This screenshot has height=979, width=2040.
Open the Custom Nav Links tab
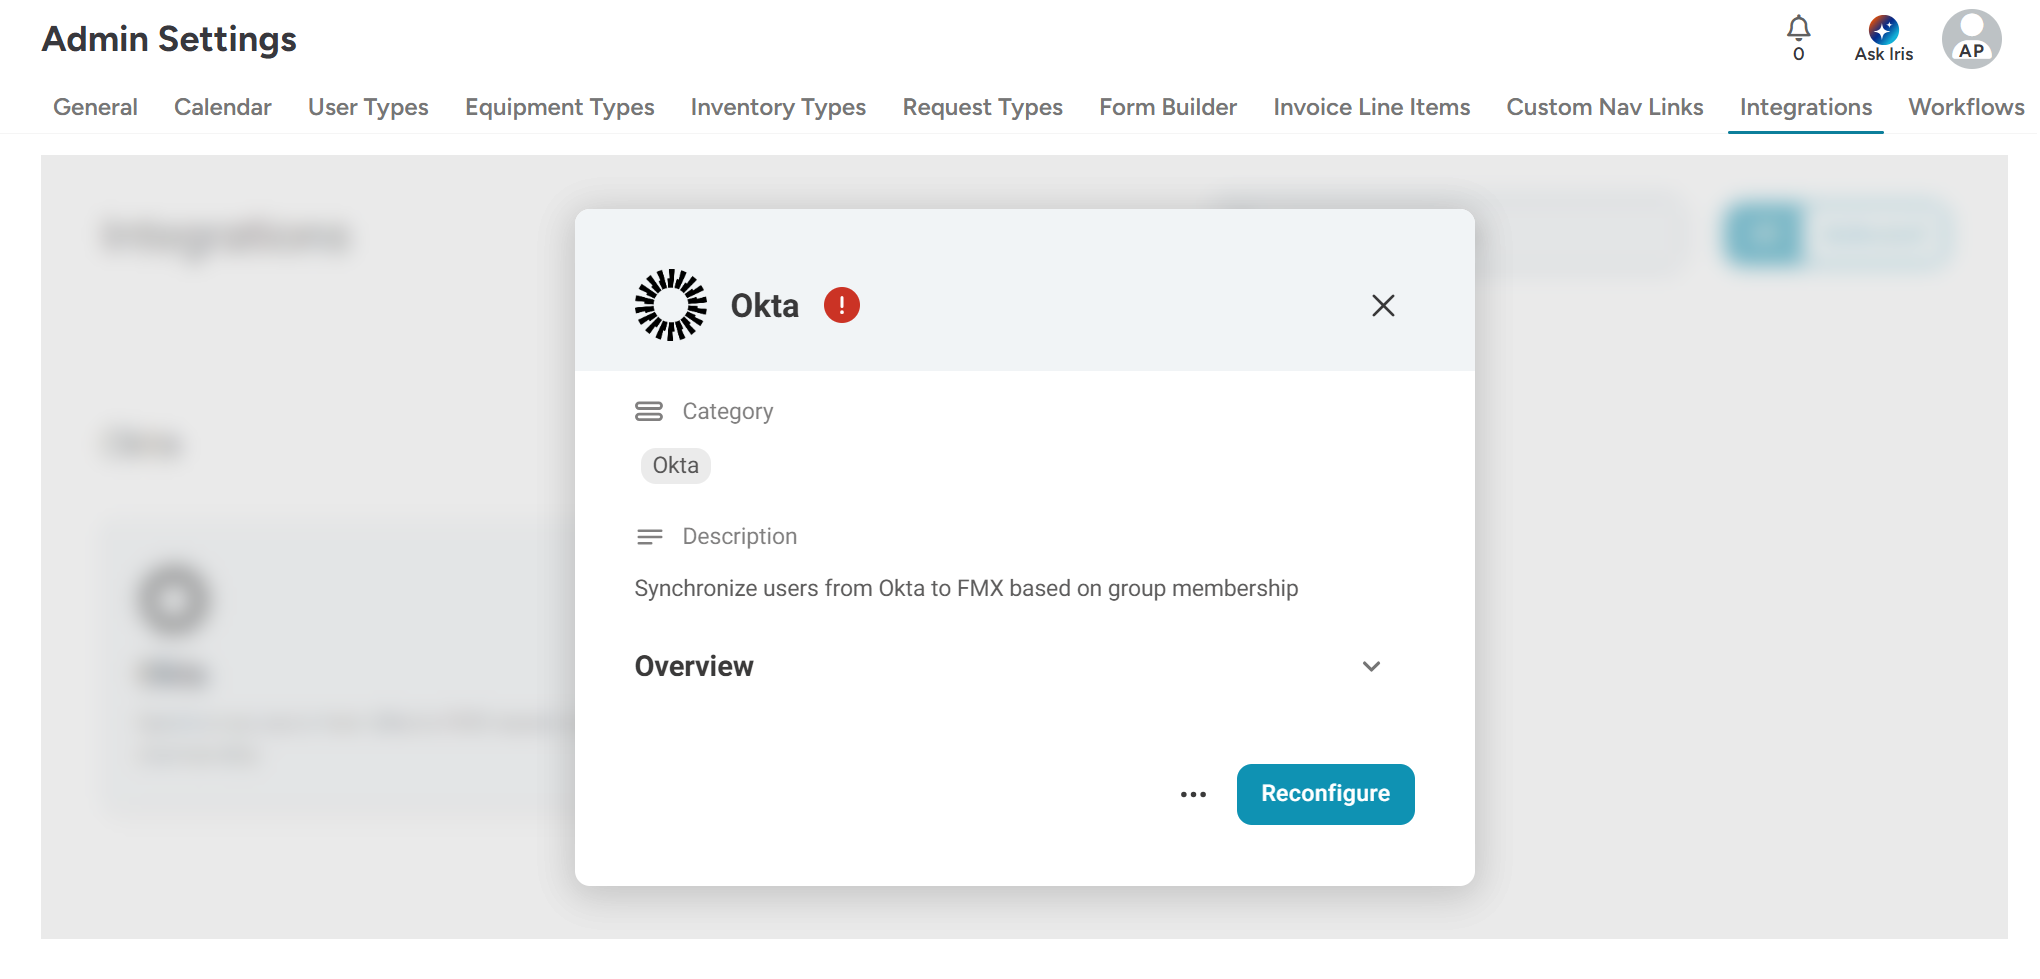click(x=1604, y=107)
